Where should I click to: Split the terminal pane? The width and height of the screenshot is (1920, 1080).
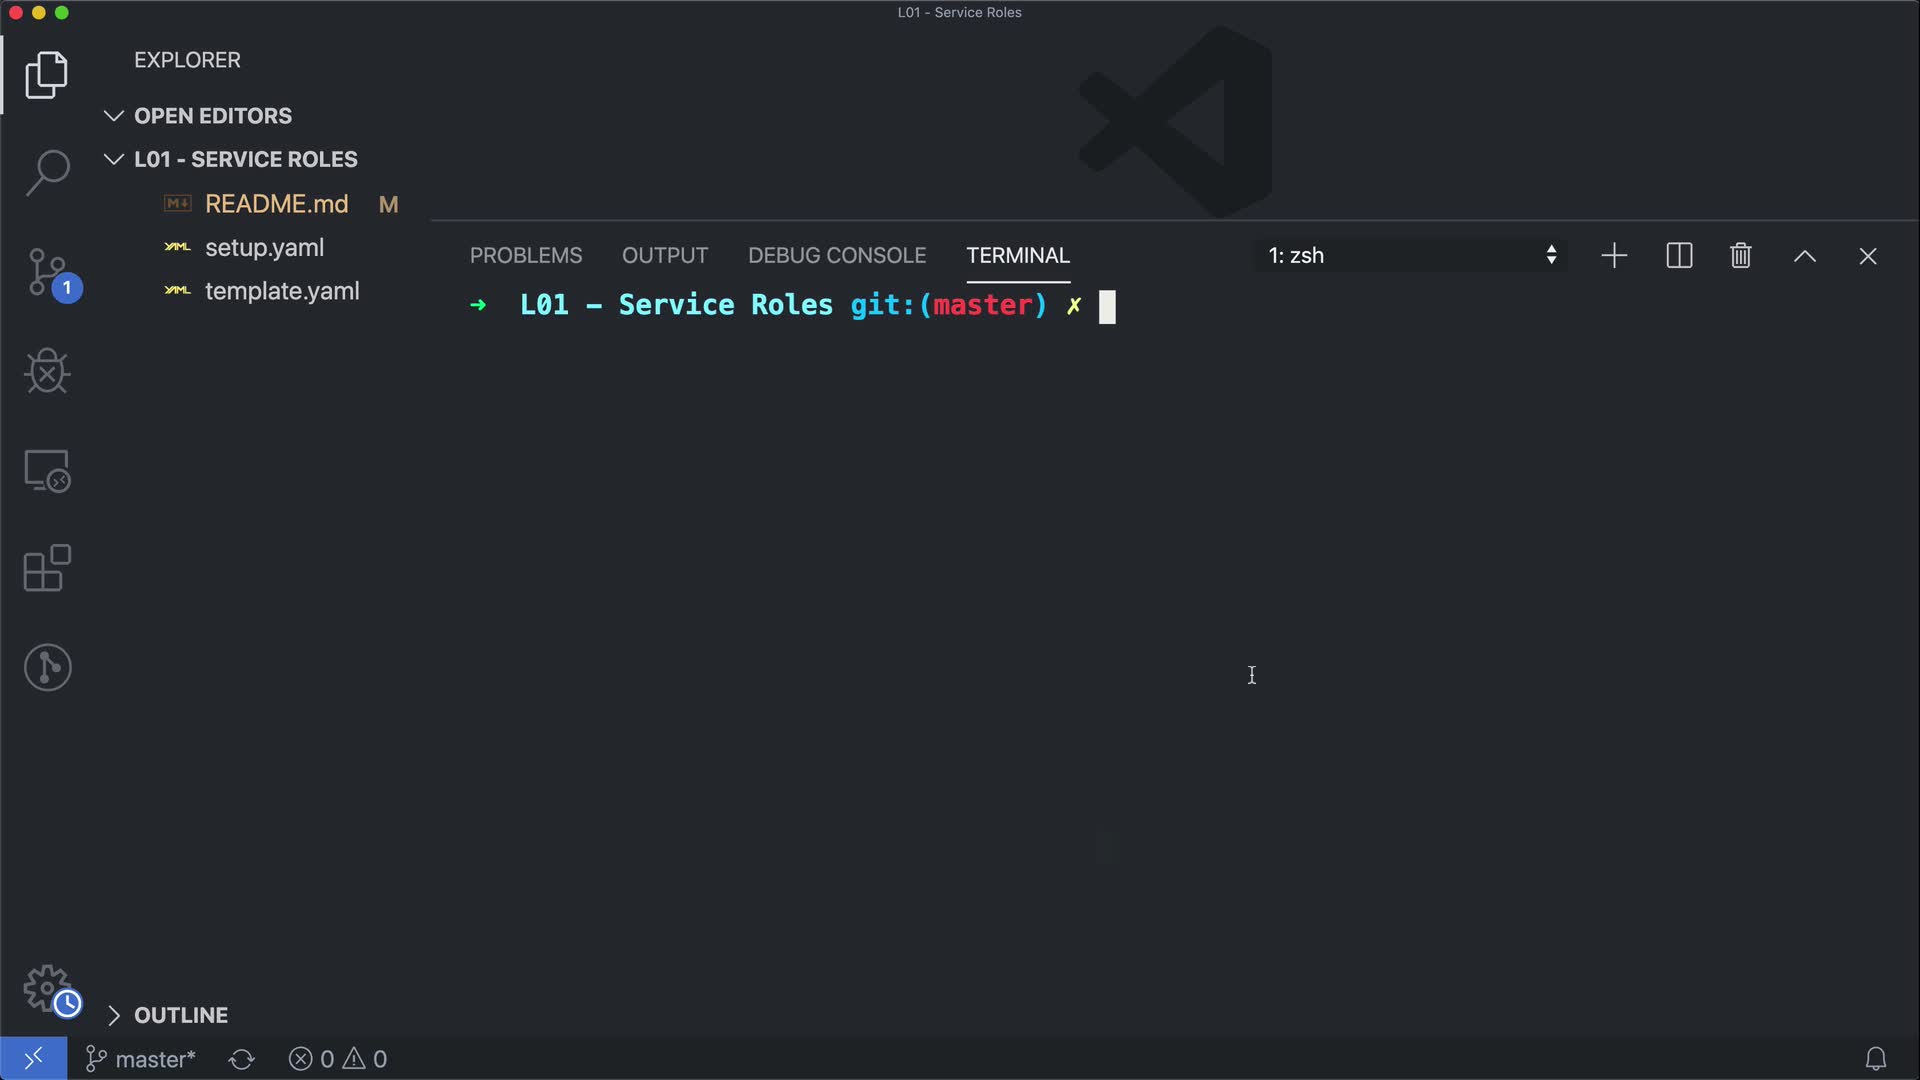point(1679,256)
